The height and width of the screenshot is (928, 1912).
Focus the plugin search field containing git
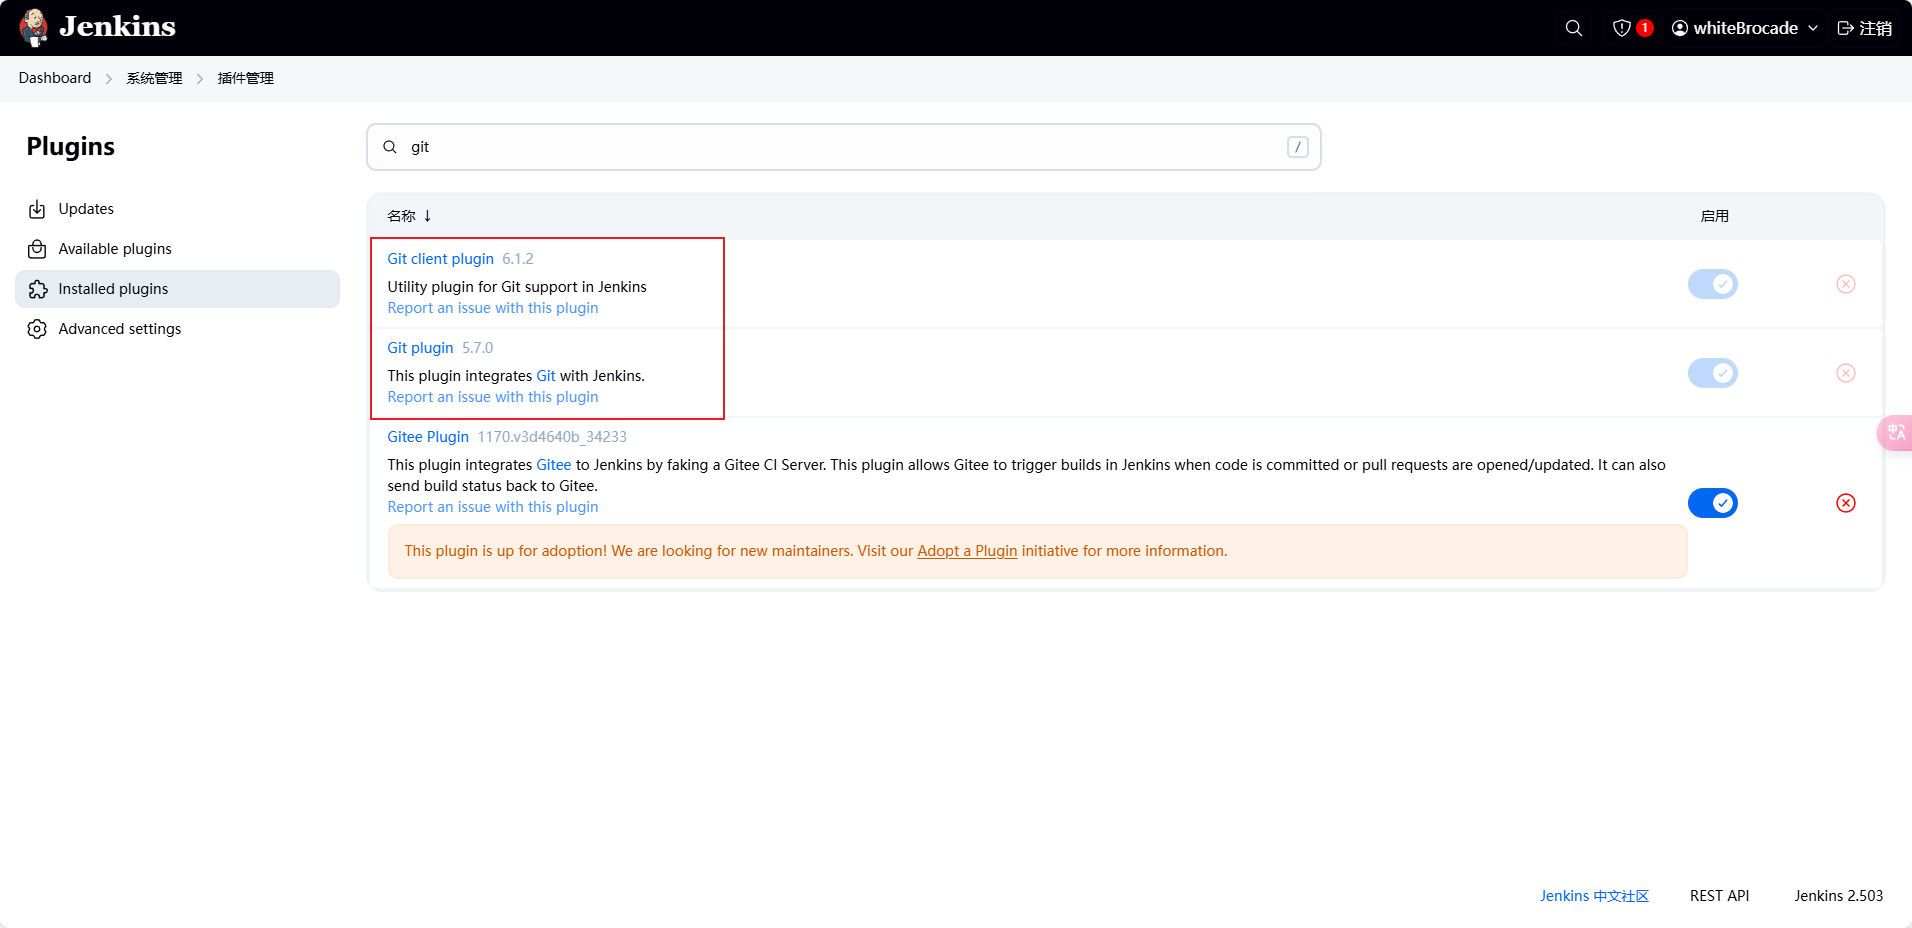pos(844,147)
